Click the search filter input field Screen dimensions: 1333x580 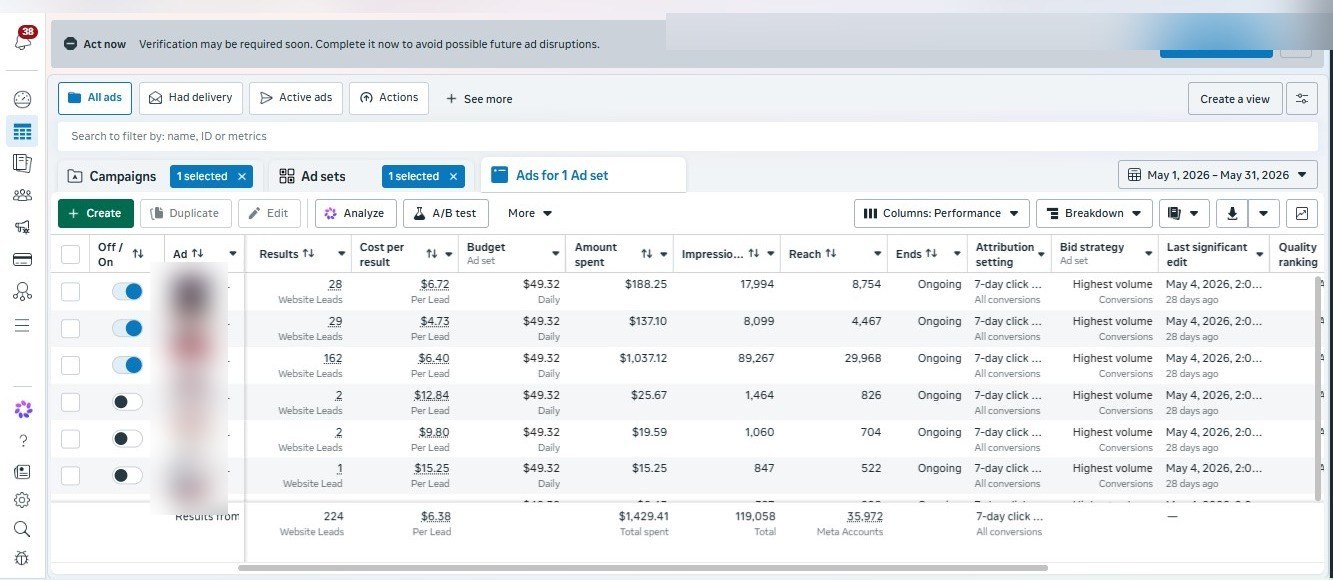(x=687, y=136)
